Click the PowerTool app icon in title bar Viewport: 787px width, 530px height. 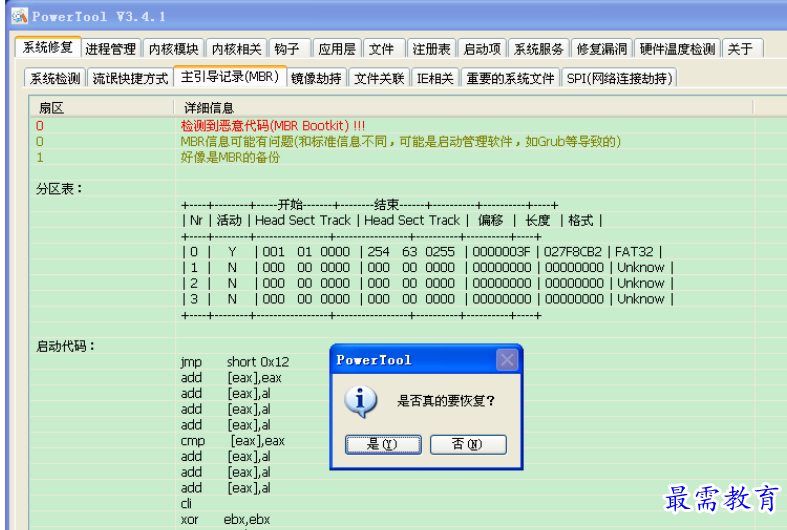point(20,16)
